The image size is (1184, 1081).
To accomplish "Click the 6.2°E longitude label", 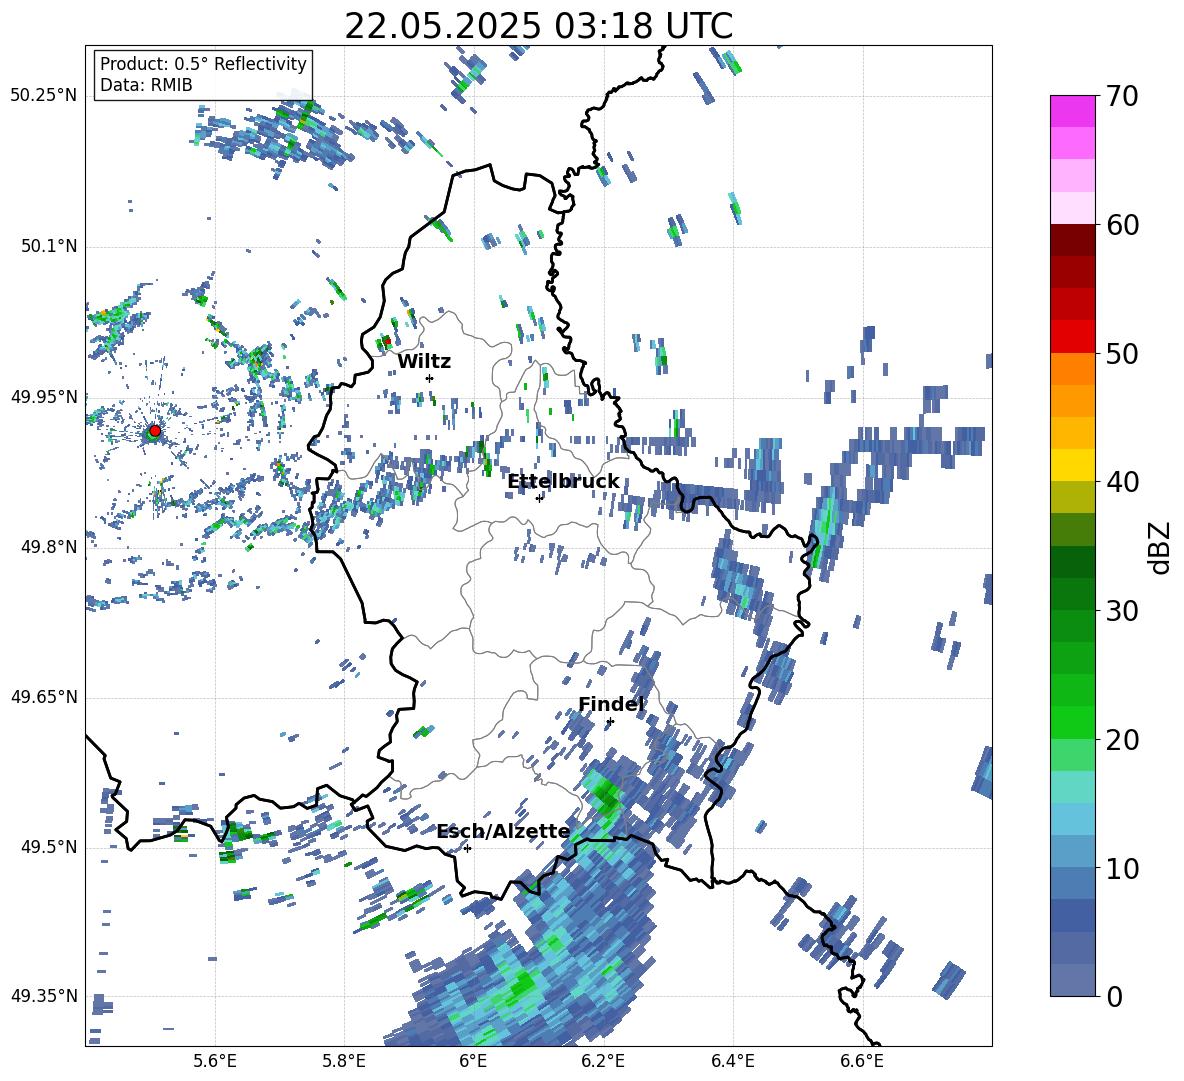I will (603, 1062).
